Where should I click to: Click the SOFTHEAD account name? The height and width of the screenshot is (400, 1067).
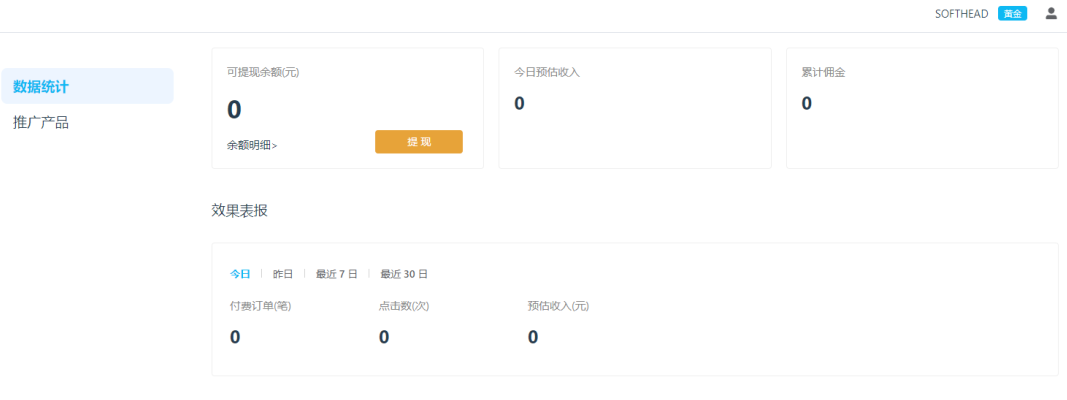coord(961,14)
